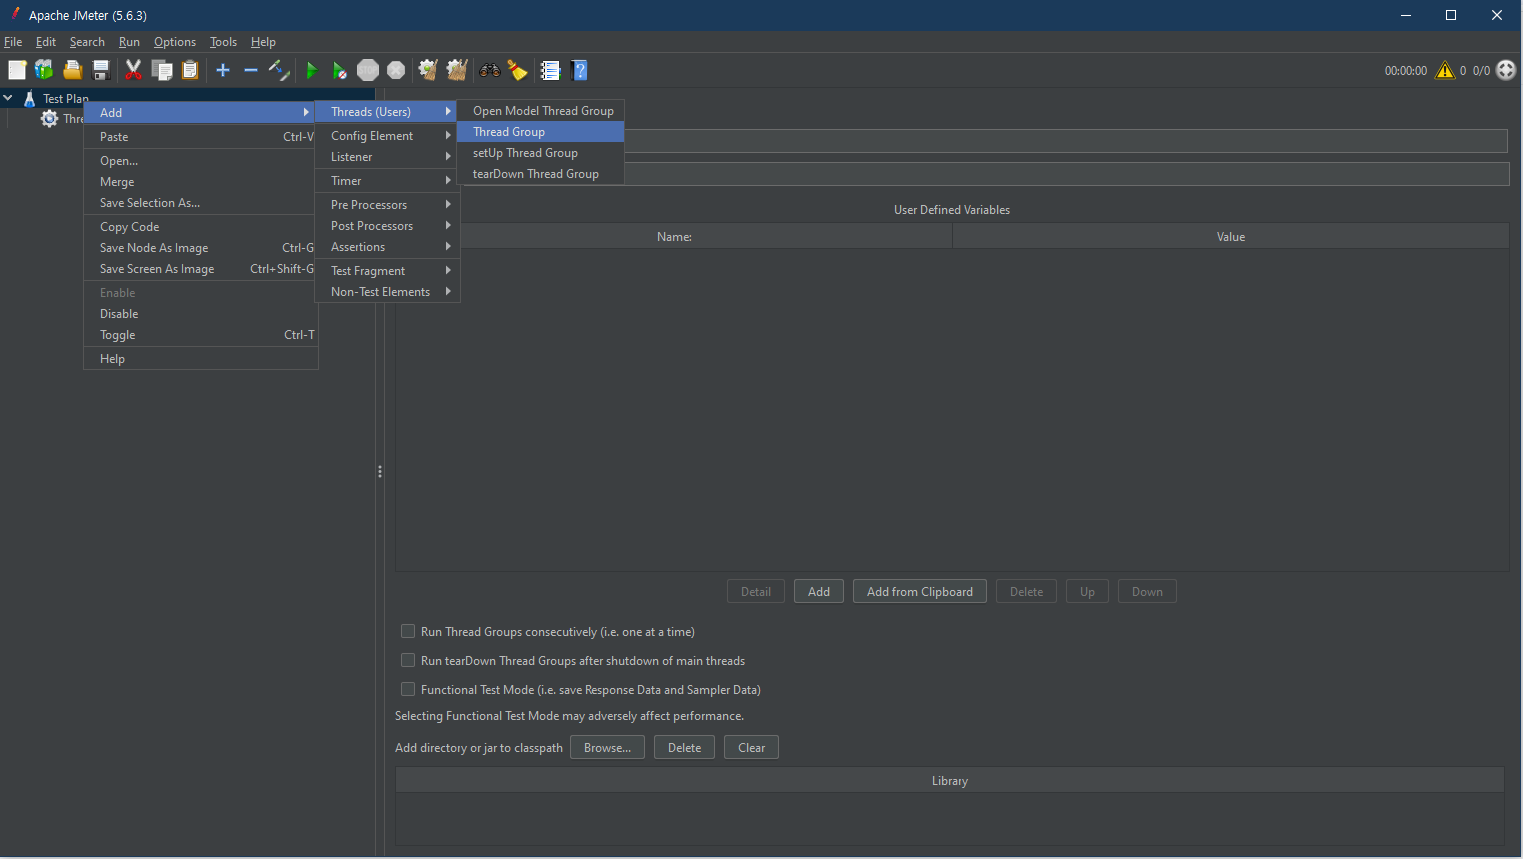Click the Cut scissors icon
Screen dimensions: 1523x859
point(133,70)
